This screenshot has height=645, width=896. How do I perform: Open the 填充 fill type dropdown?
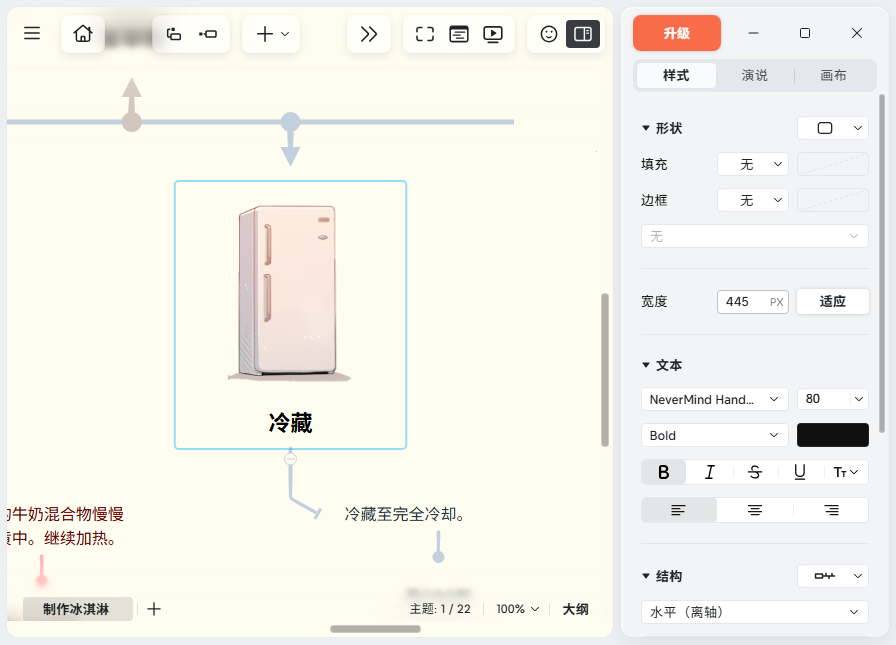pos(753,165)
